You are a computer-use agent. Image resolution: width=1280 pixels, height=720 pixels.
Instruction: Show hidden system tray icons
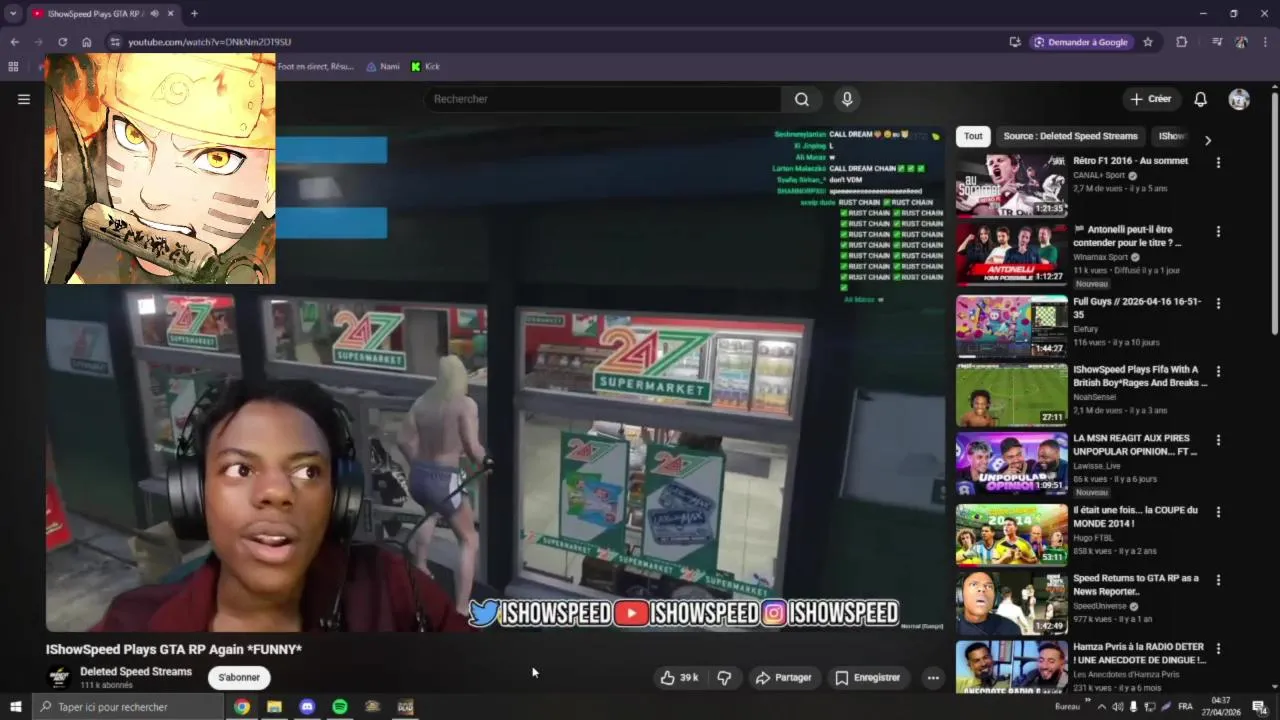(1102, 707)
